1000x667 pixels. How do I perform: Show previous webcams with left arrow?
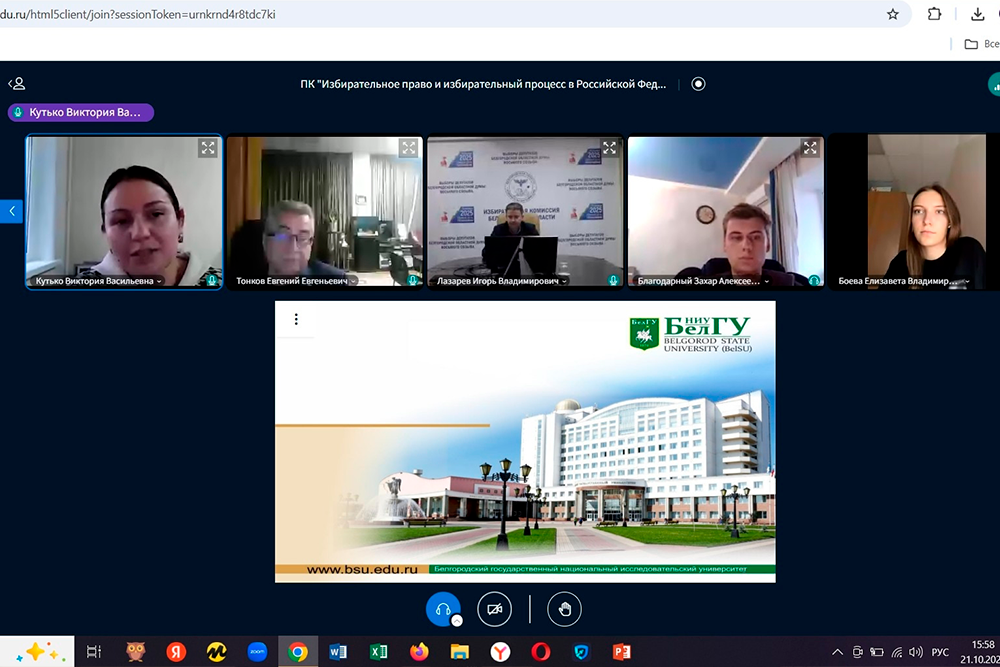click(11, 211)
